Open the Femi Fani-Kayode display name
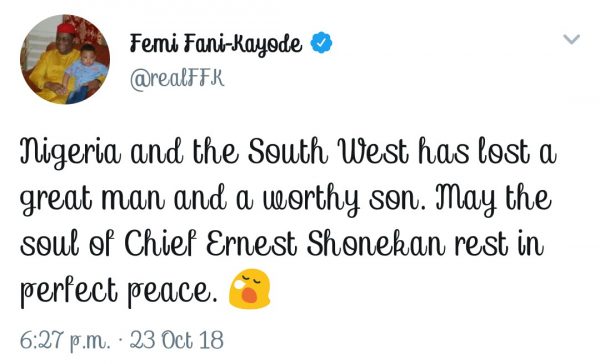 pyautogui.click(x=216, y=44)
